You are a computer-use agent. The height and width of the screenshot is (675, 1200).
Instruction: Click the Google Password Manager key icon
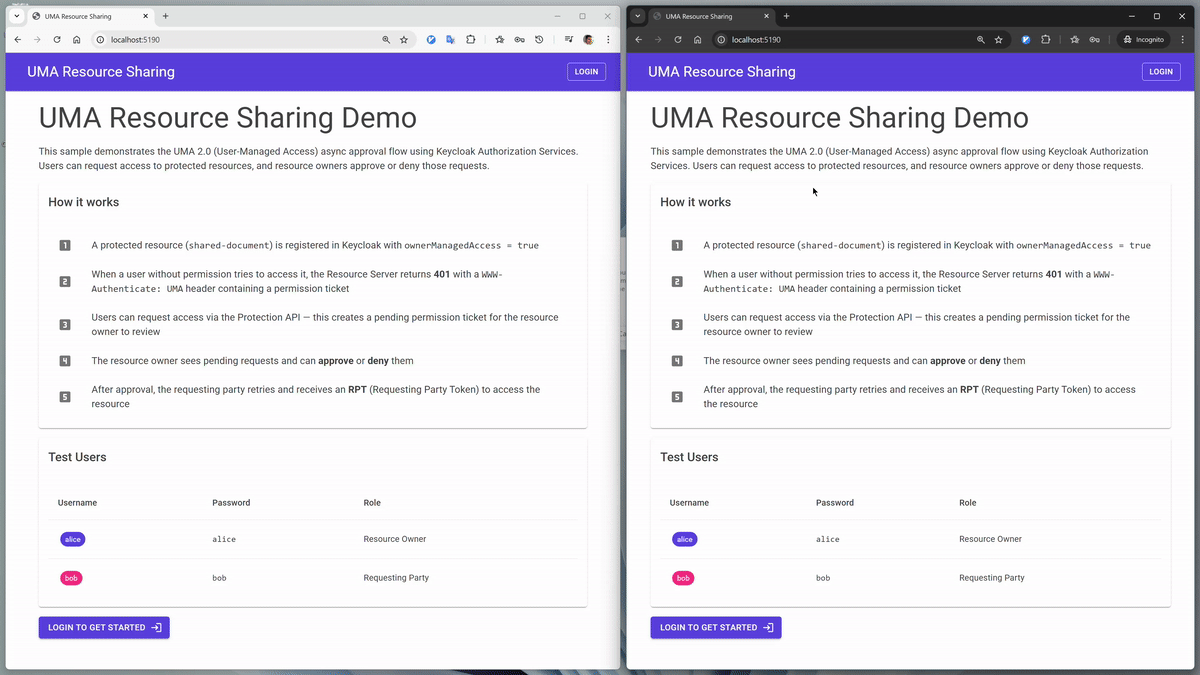coord(520,39)
